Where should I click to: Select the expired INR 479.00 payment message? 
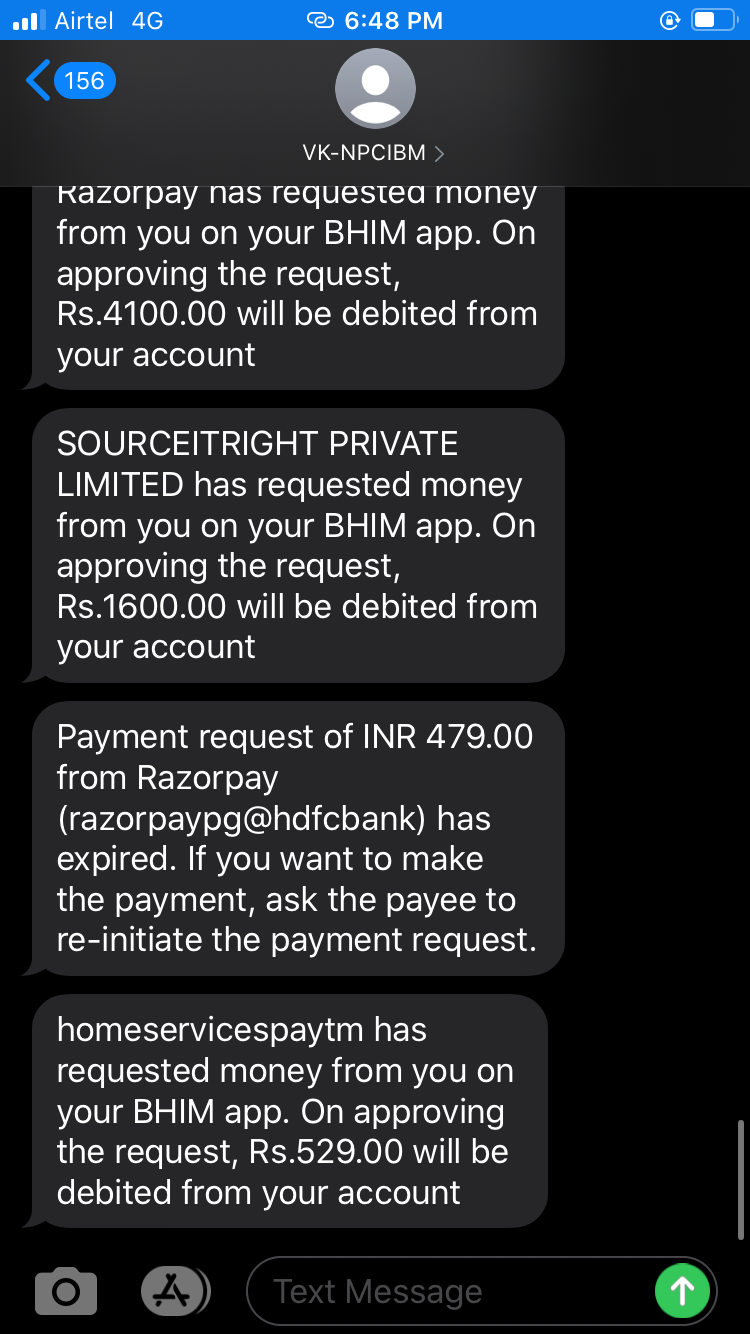click(298, 838)
